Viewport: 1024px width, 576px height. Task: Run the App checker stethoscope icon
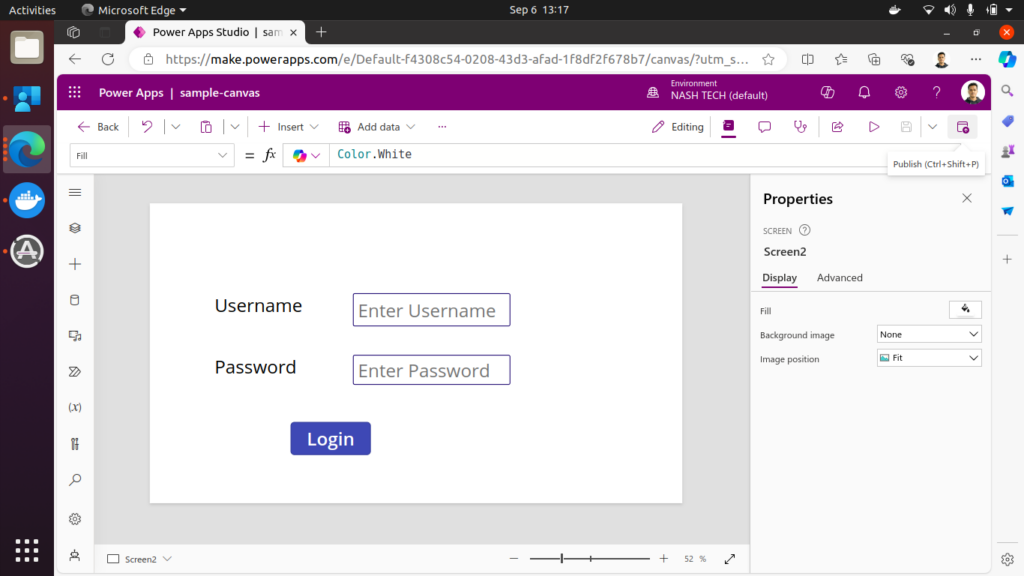click(x=800, y=127)
